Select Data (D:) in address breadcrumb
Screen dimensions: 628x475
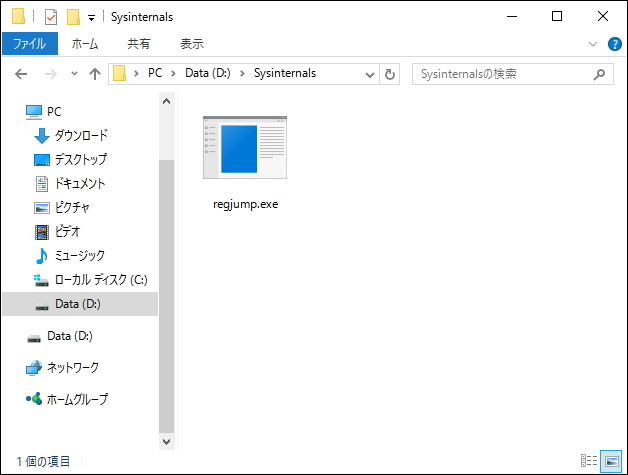pyautogui.click(x=207, y=73)
